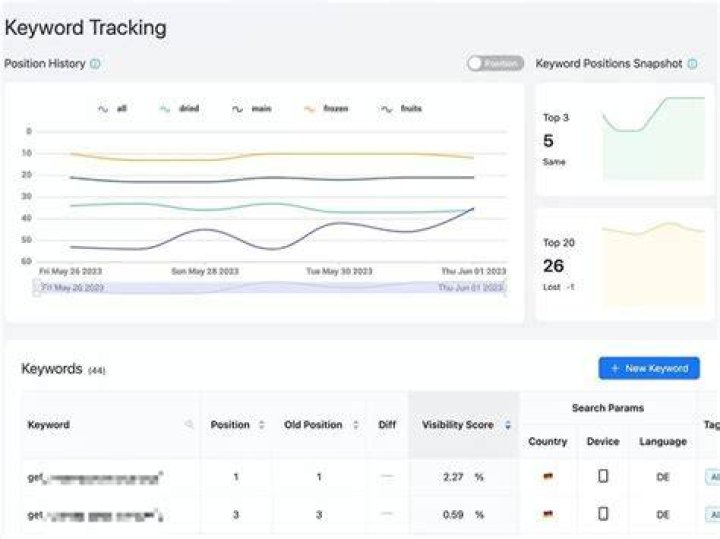Click the New Keyword button
The width and height of the screenshot is (720, 539).
pos(649,368)
